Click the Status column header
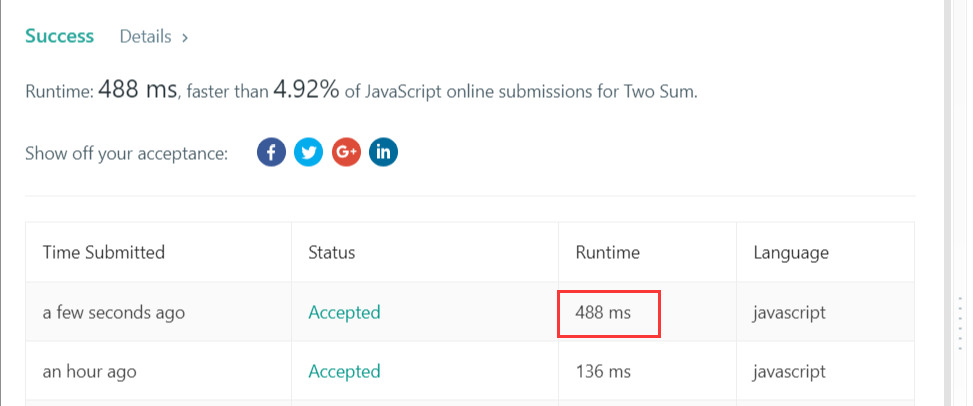This screenshot has width=973, height=406. click(x=331, y=252)
